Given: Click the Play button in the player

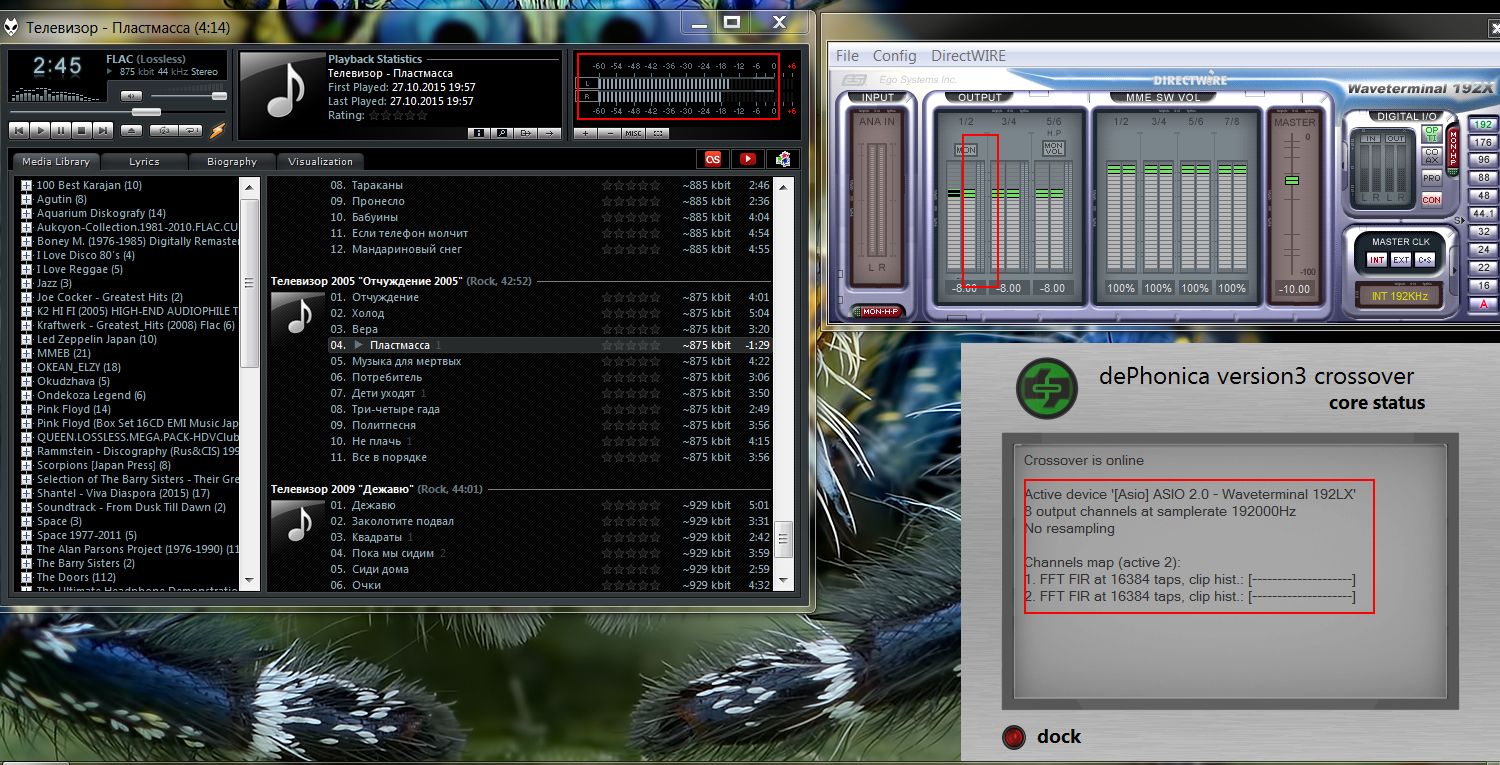Looking at the screenshot, I should pos(40,130).
